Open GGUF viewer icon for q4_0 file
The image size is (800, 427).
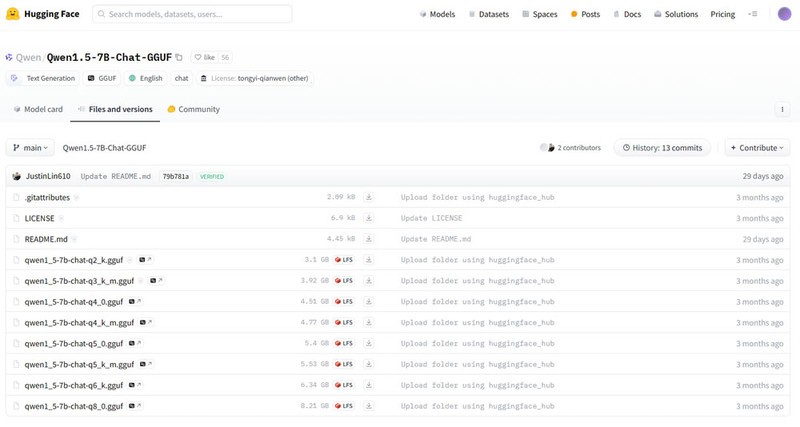pyautogui.click(x=135, y=302)
